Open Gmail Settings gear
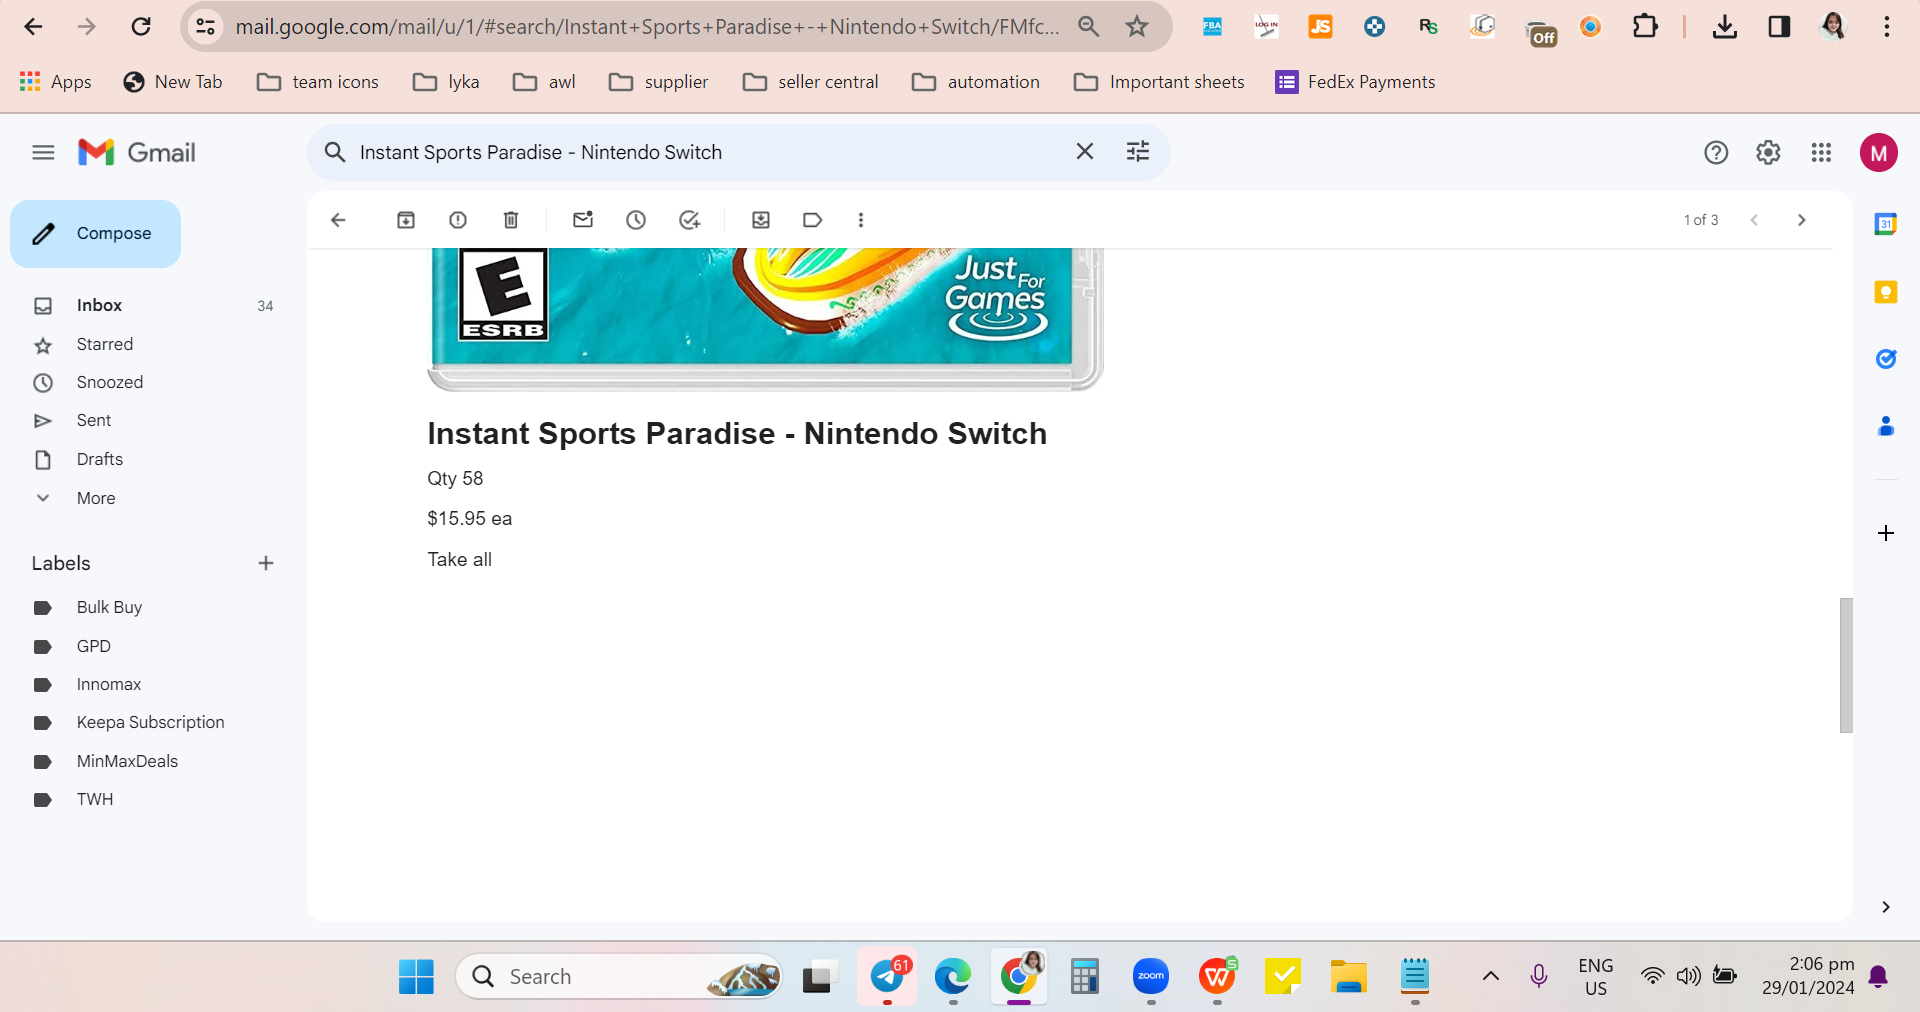The width and height of the screenshot is (1920, 1012). coord(1768,153)
